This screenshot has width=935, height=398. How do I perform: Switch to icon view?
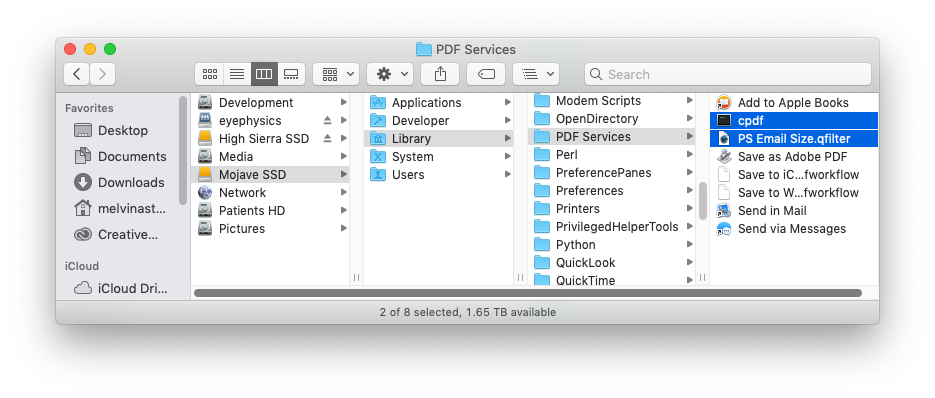tap(209, 74)
